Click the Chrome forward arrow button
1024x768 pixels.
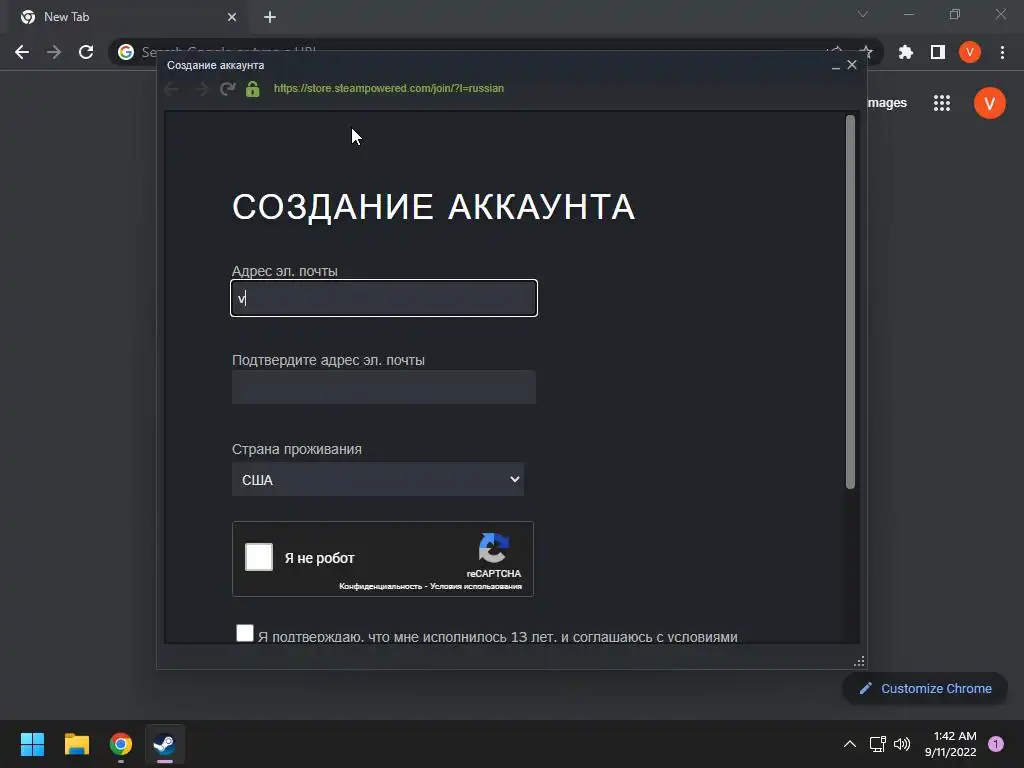[54, 52]
